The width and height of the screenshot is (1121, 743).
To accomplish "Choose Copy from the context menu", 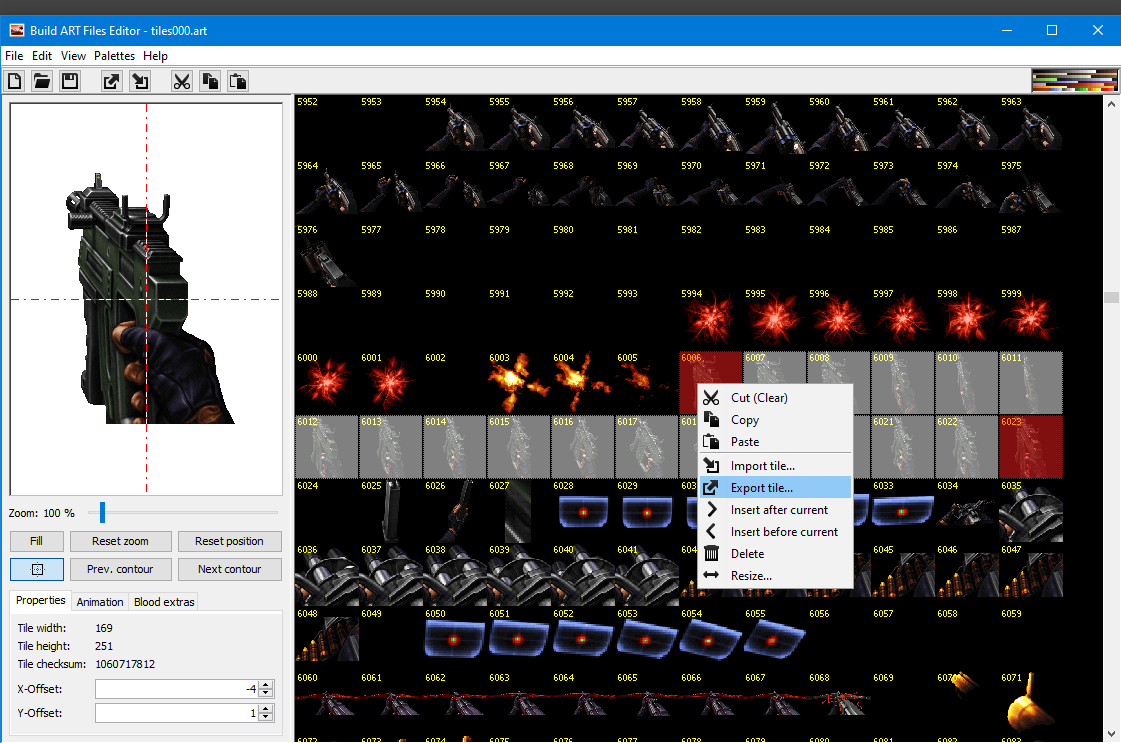I will (x=775, y=420).
